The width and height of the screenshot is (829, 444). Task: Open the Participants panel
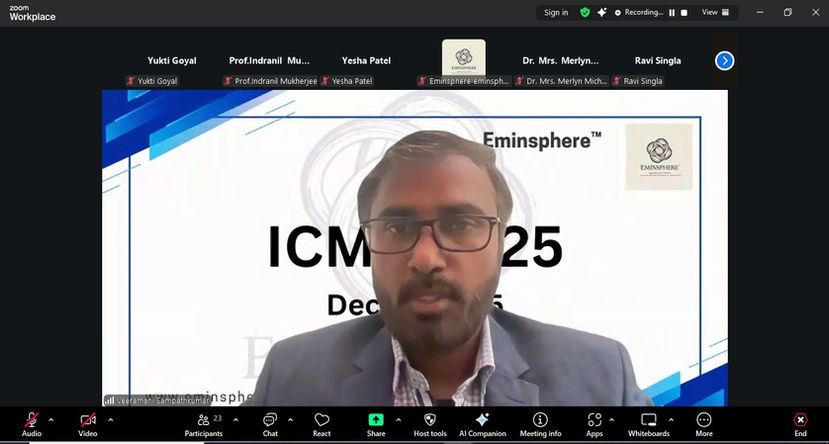(204, 424)
